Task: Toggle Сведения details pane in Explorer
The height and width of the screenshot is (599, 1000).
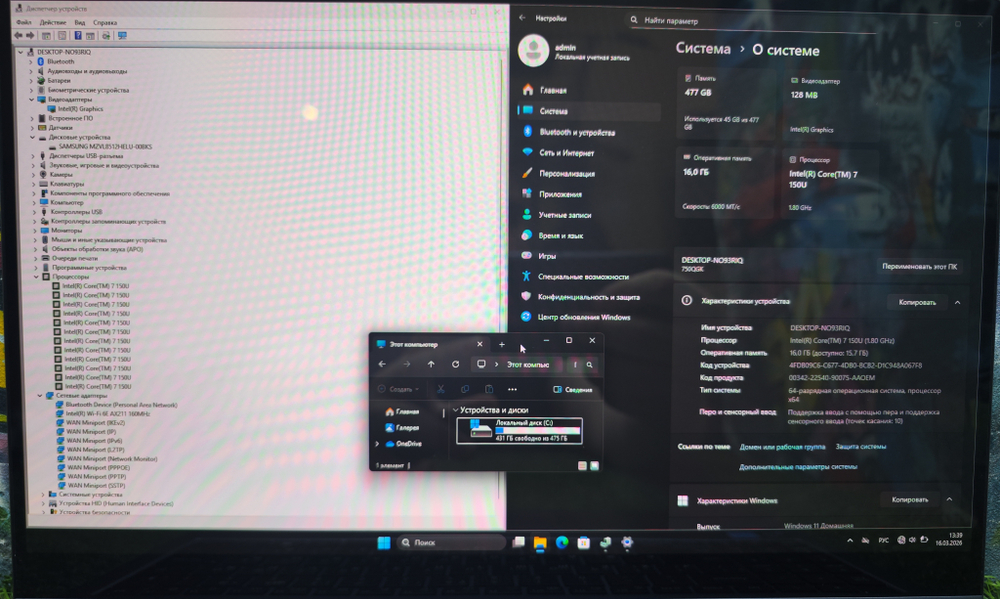Action: 573,389
